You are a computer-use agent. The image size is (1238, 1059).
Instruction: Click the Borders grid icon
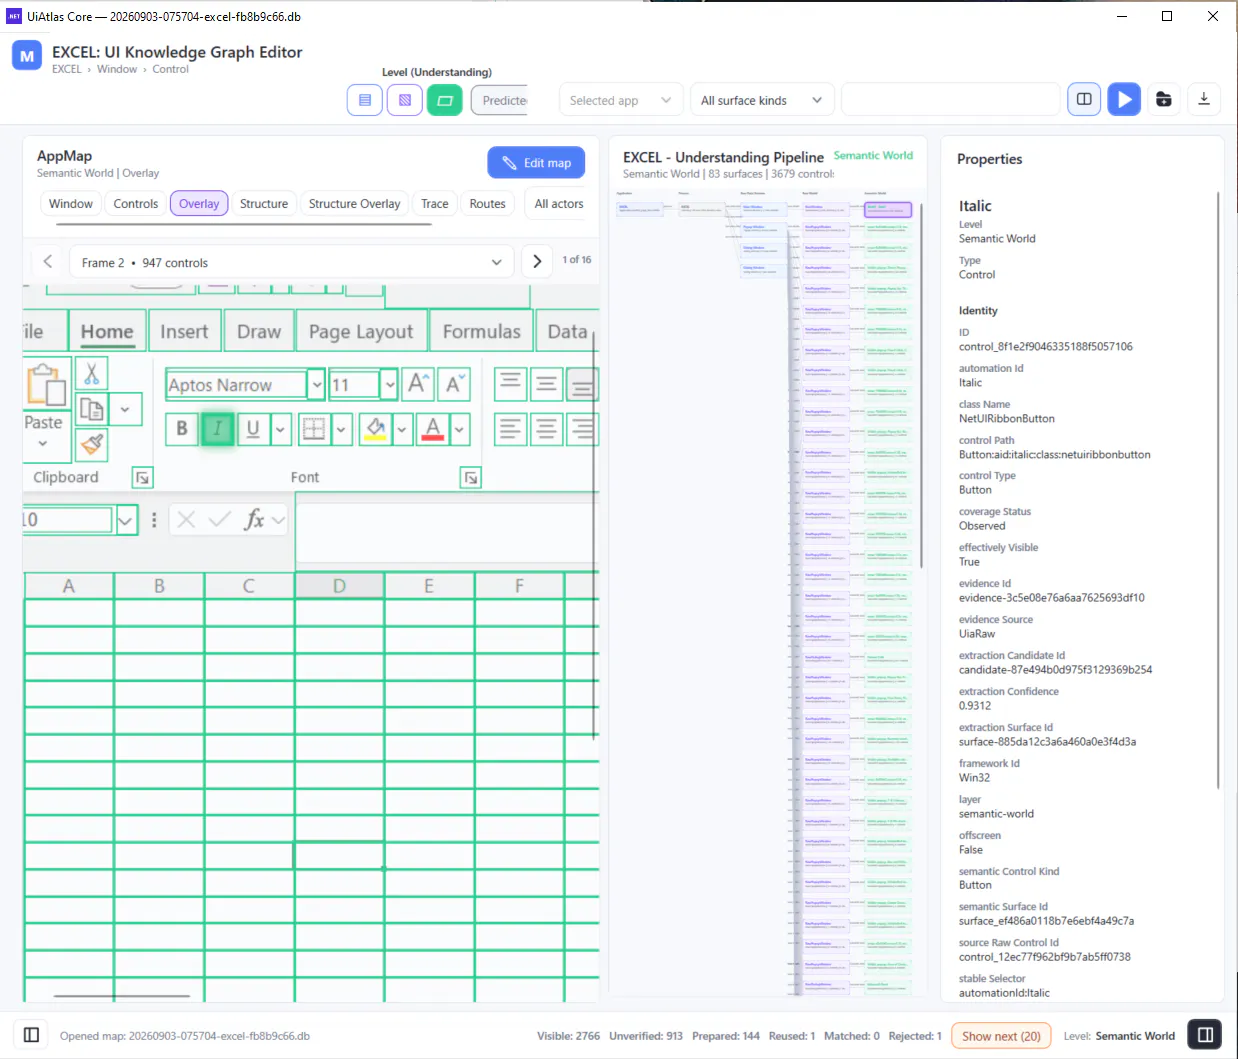click(313, 429)
